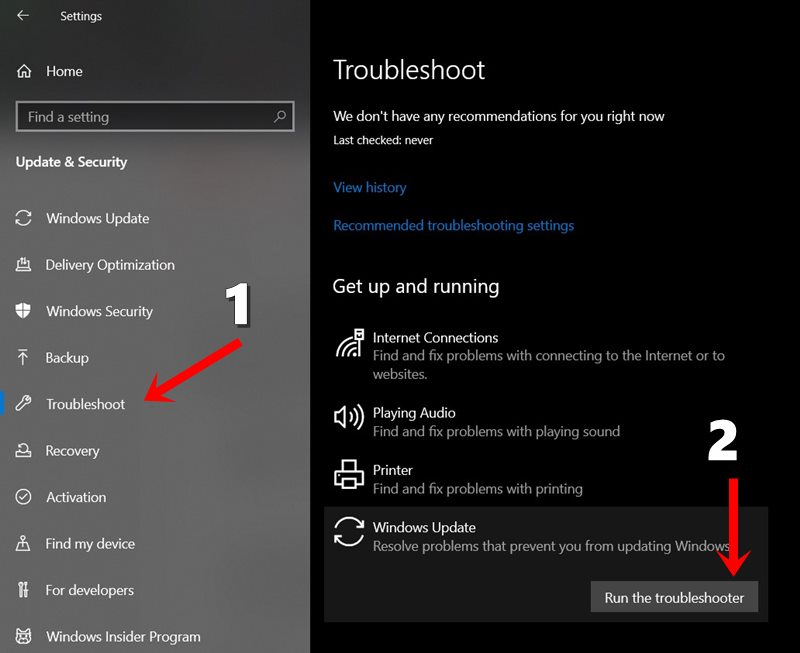Click the search magnifier icon

(x=280, y=117)
